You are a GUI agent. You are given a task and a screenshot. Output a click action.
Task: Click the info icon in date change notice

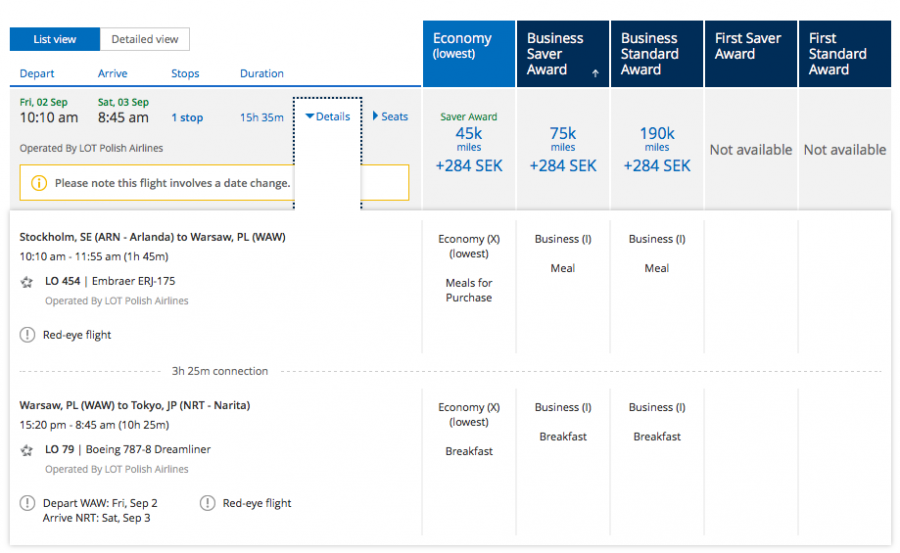point(39,183)
